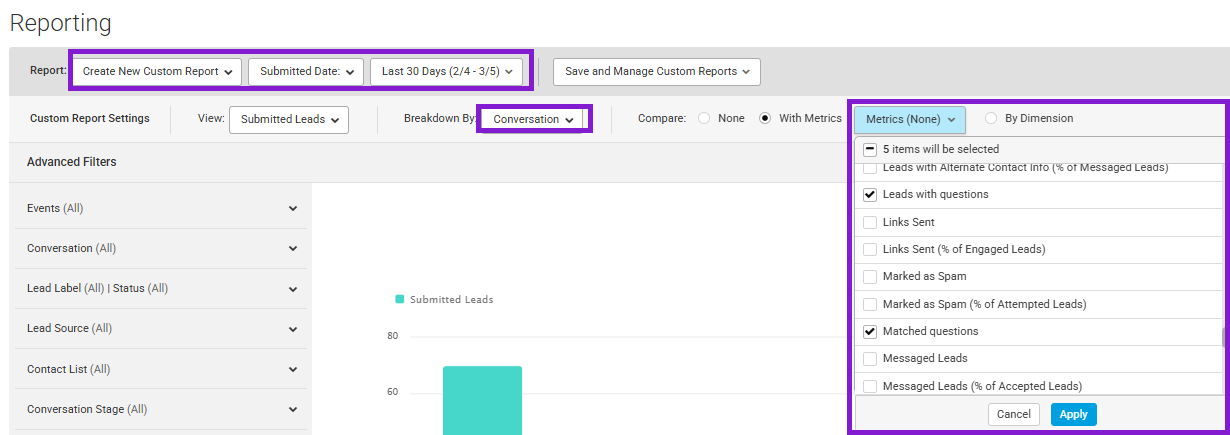
Task: Click the View: label
Action: (211, 118)
